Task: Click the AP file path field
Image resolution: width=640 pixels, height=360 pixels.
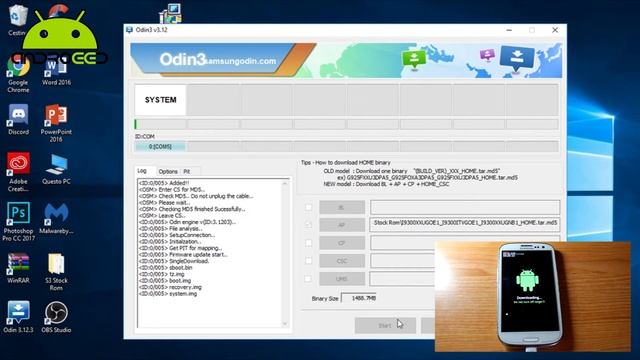Action: [x=465, y=224]
